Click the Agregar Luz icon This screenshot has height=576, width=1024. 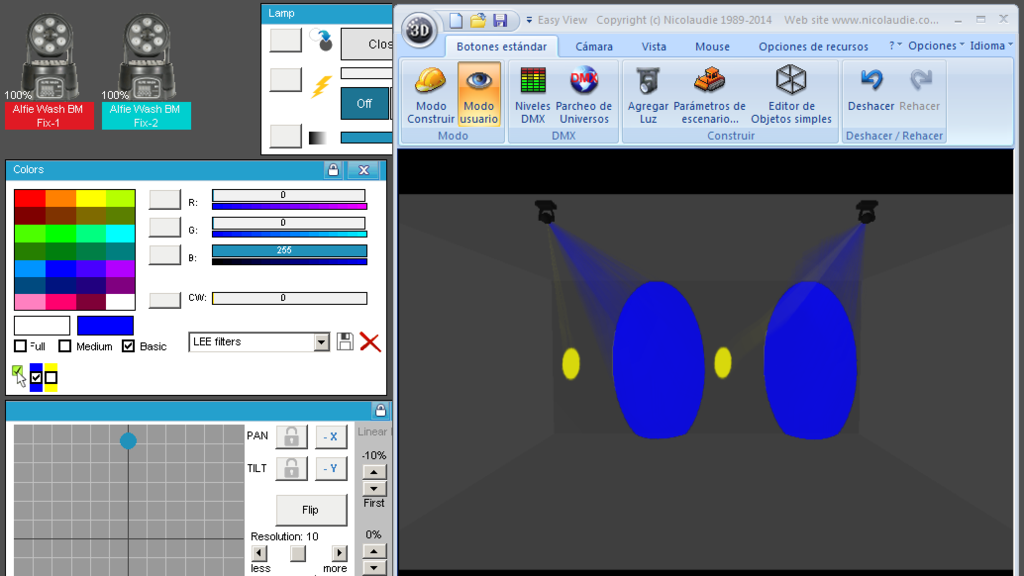click(648, 81)
